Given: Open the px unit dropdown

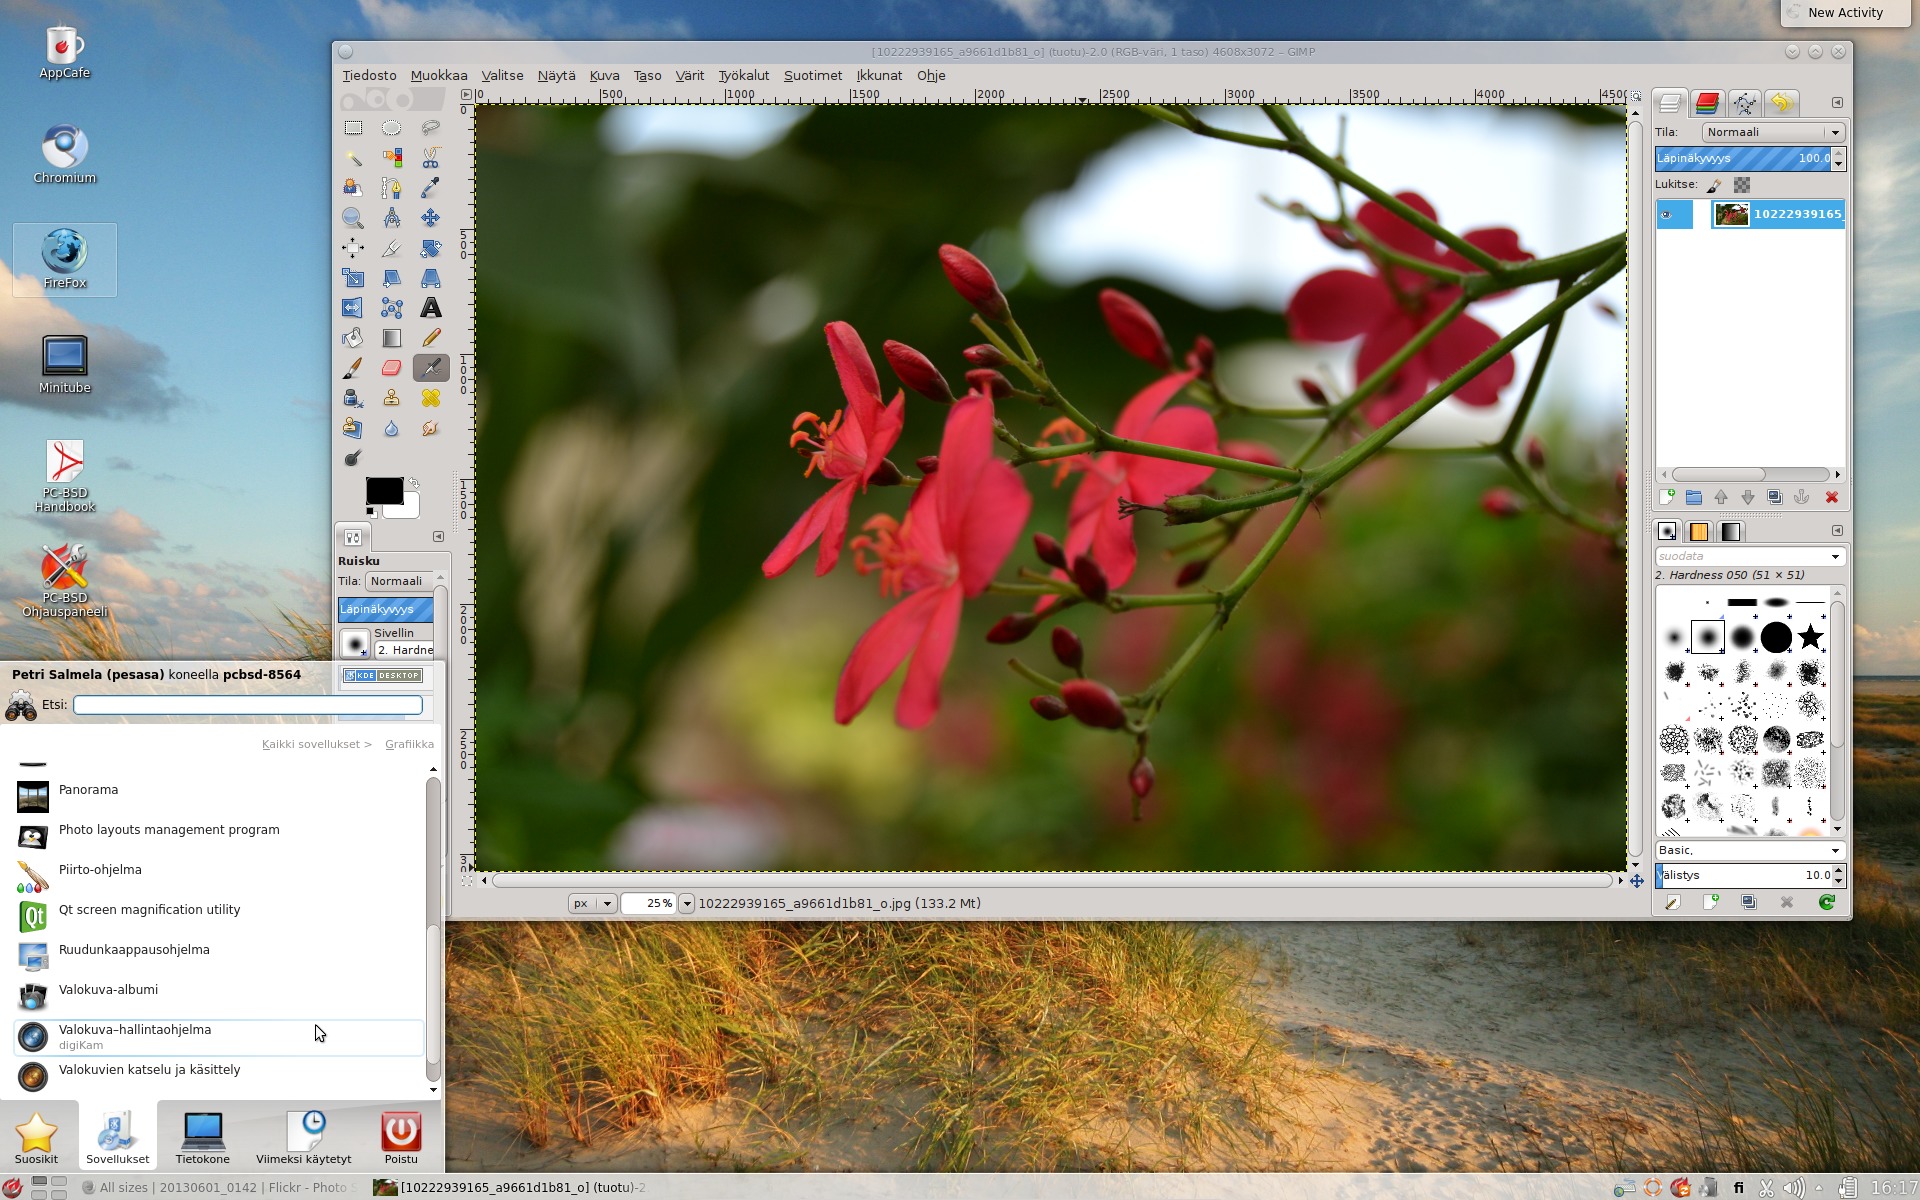Looking at the screenshot, I should click(x=592, y=903).
